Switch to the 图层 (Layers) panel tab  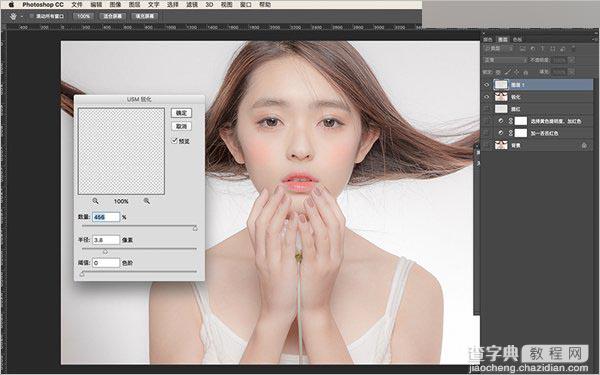502,39
